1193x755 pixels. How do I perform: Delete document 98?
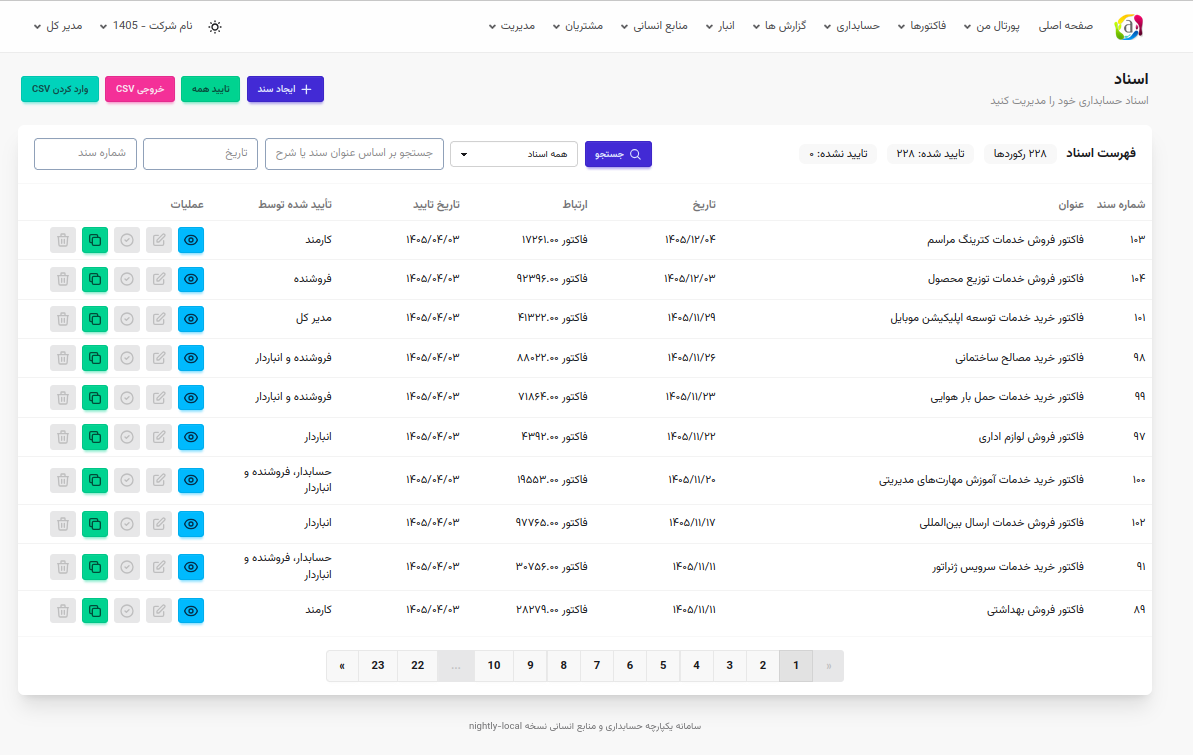[63, 358]
